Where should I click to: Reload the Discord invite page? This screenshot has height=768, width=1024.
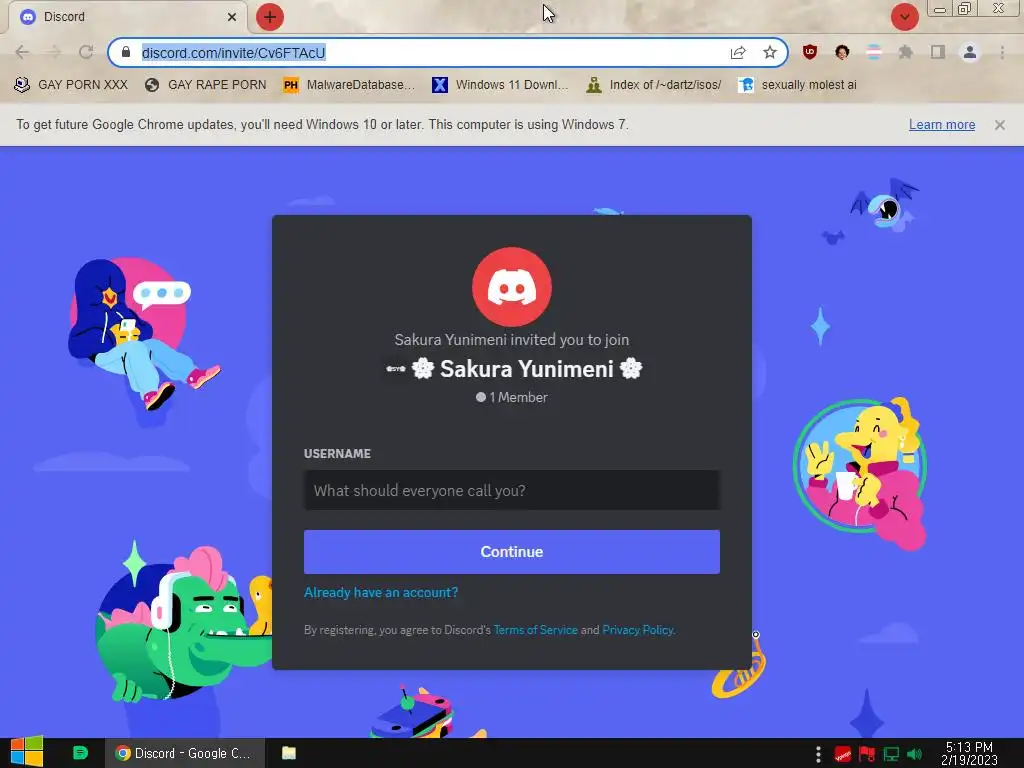pos(86,52)
